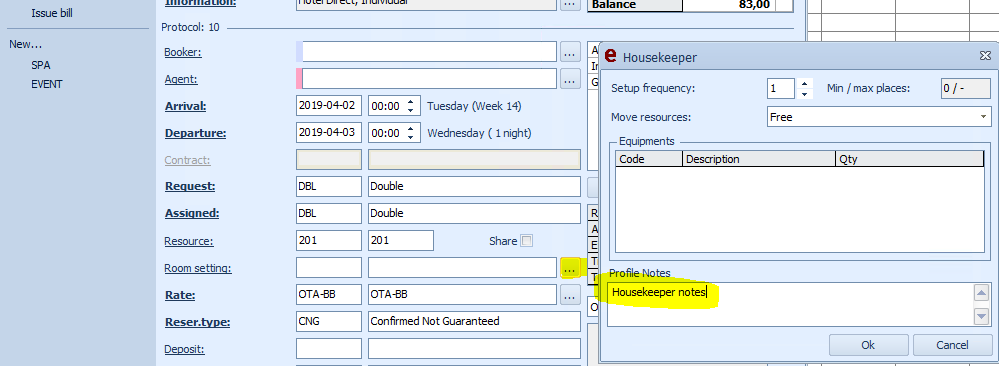Click the Deposit code field
999x366 pixels.
329,349
